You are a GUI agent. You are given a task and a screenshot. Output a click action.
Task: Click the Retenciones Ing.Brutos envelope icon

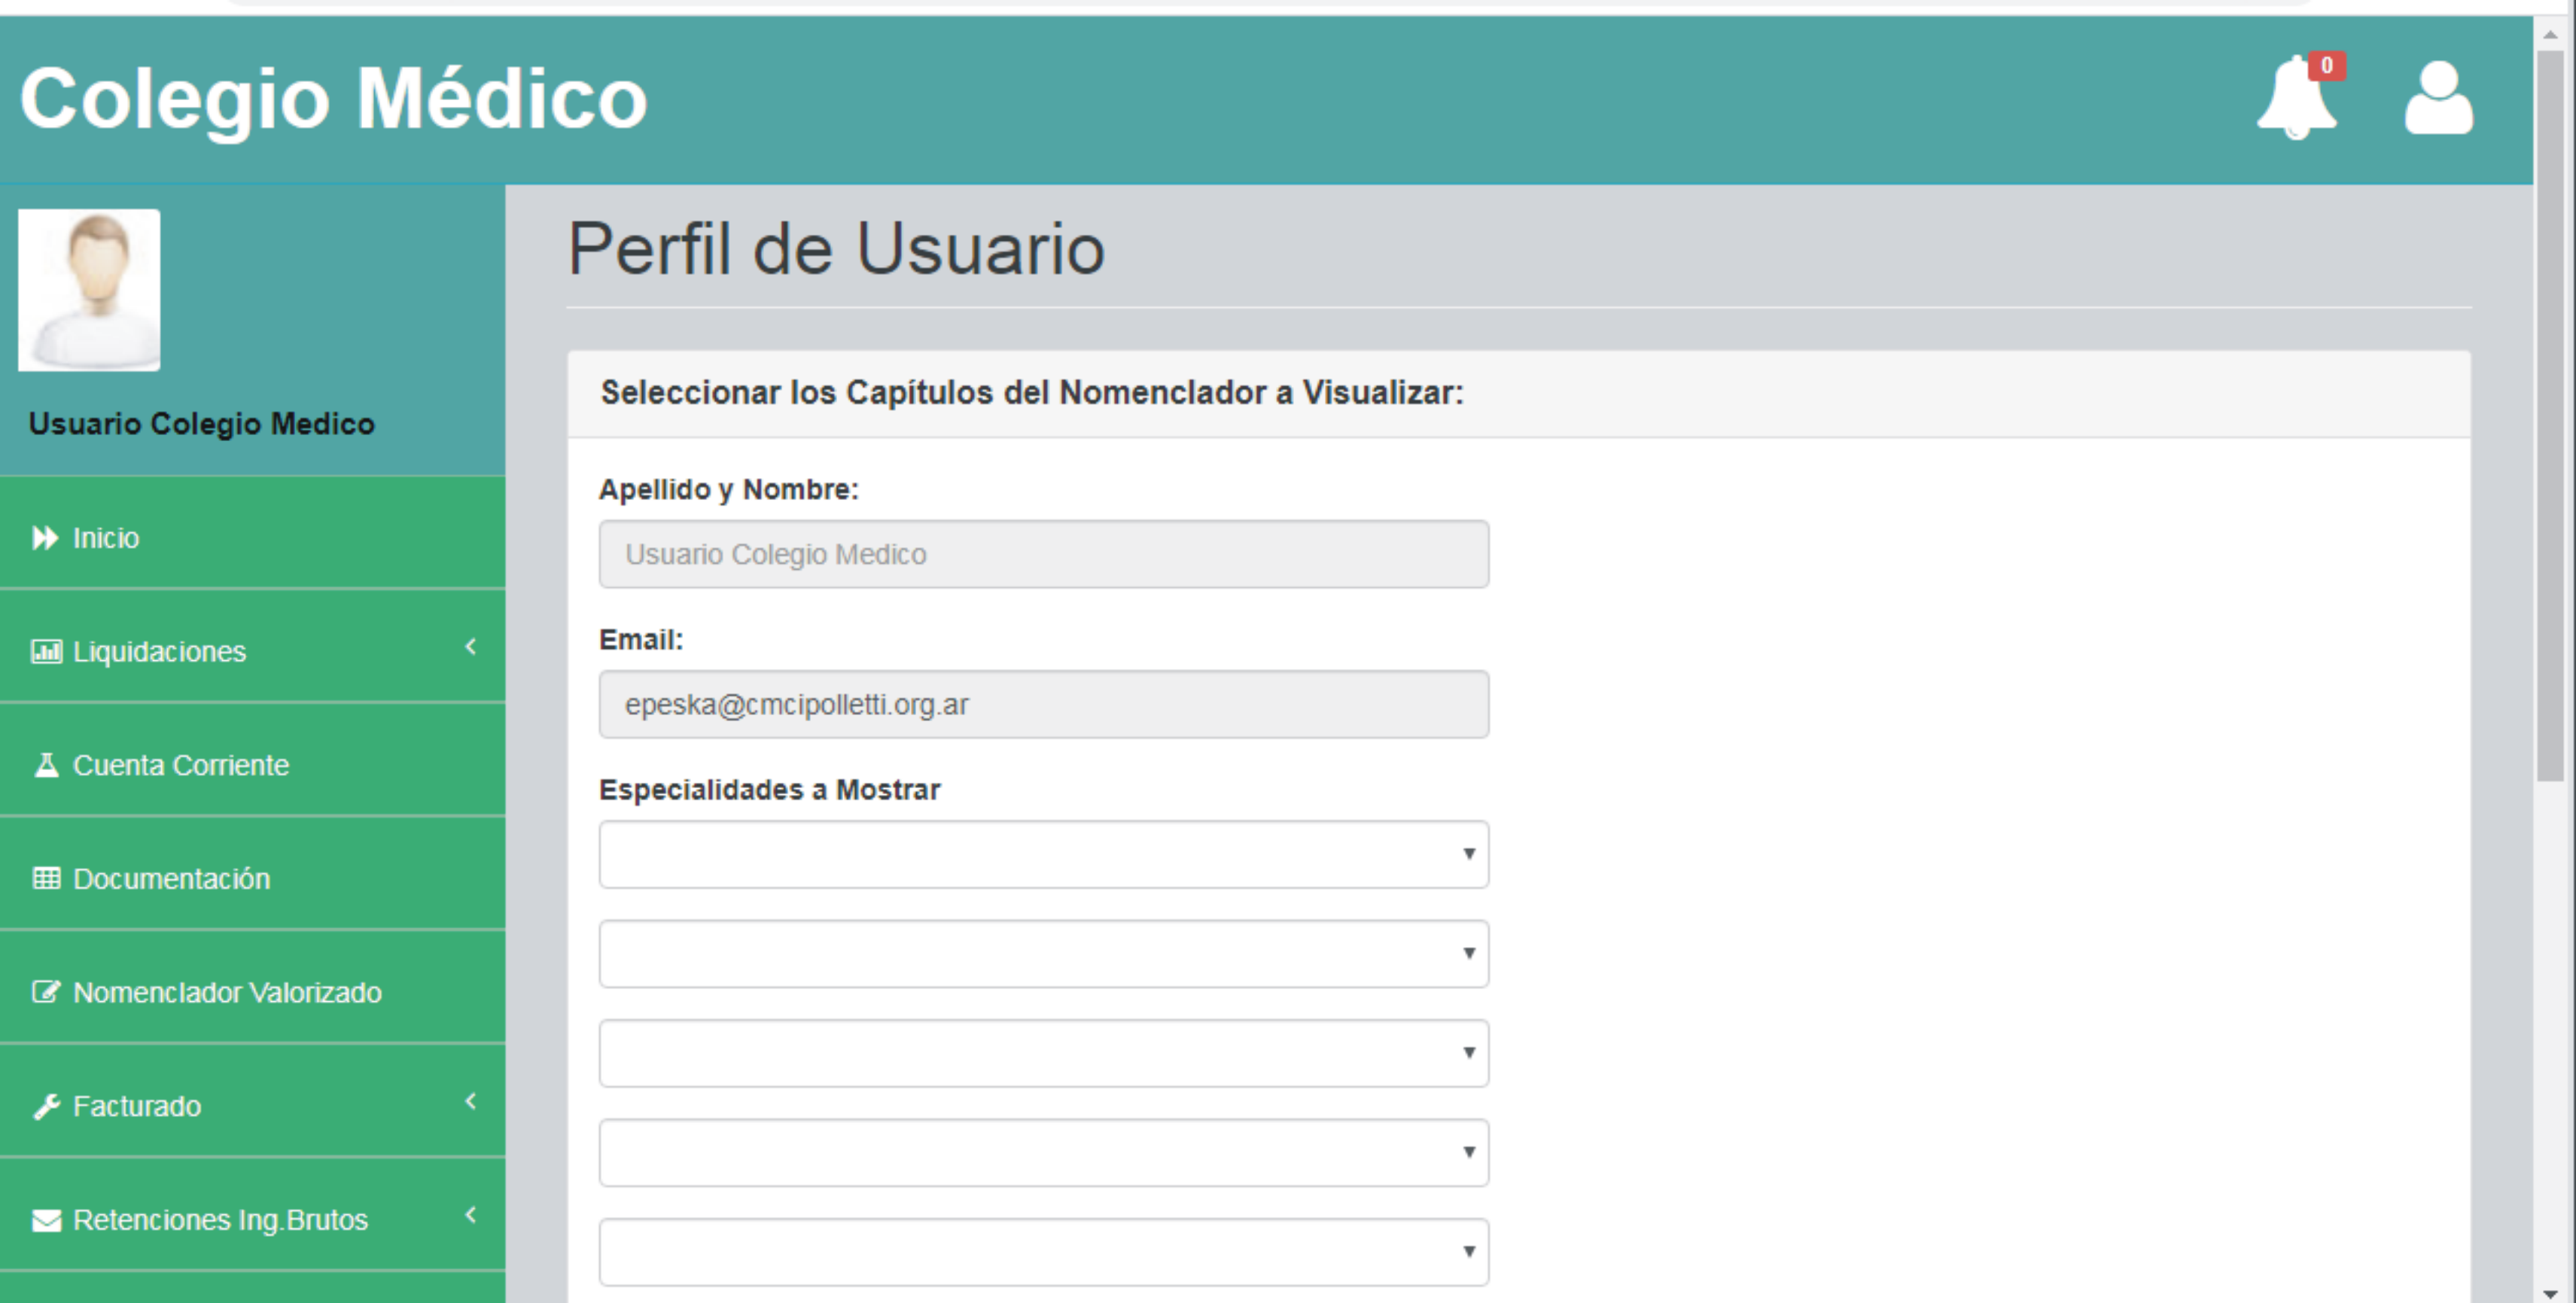[46, 1220]
